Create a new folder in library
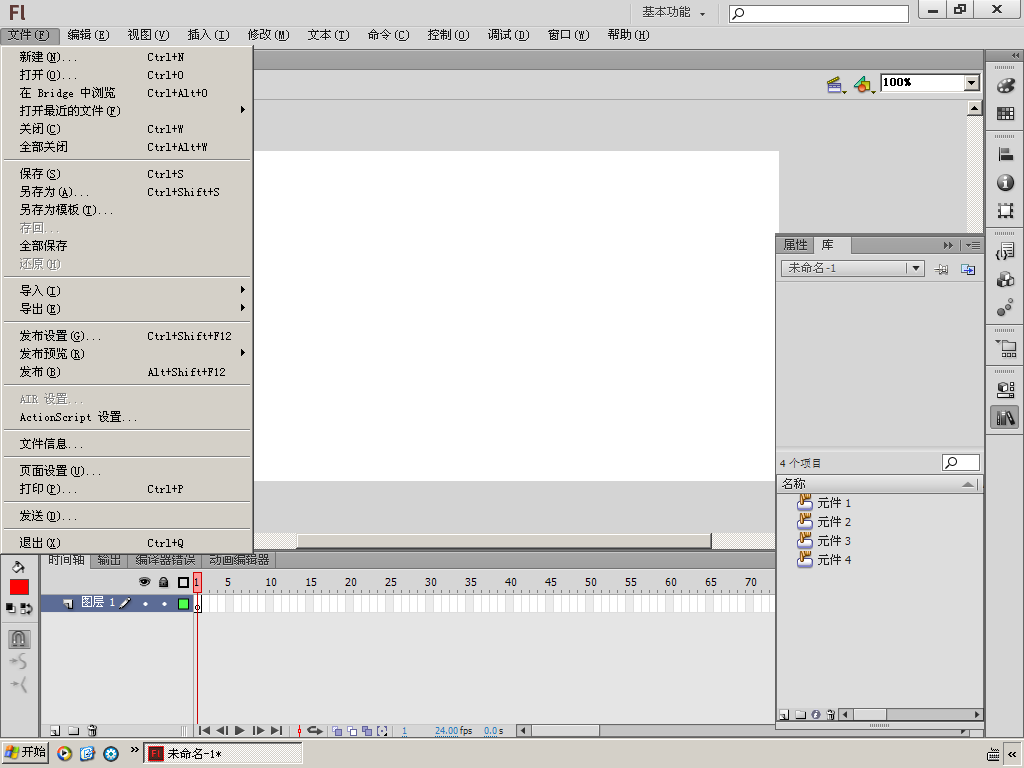The width and height of the screenshot is (1024, 768). (800, 714)
